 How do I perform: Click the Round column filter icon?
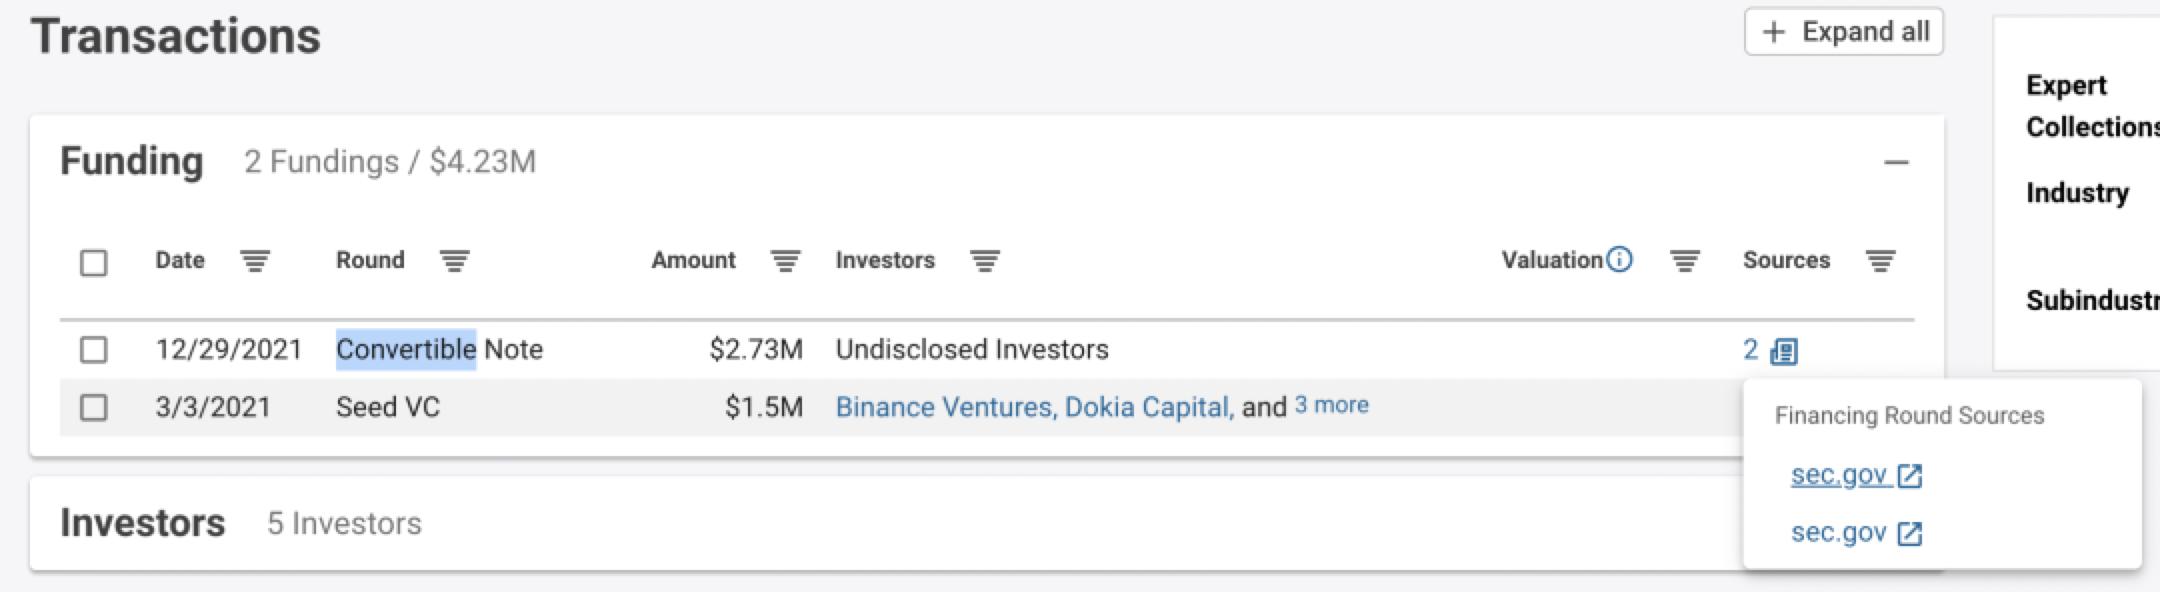454,261
